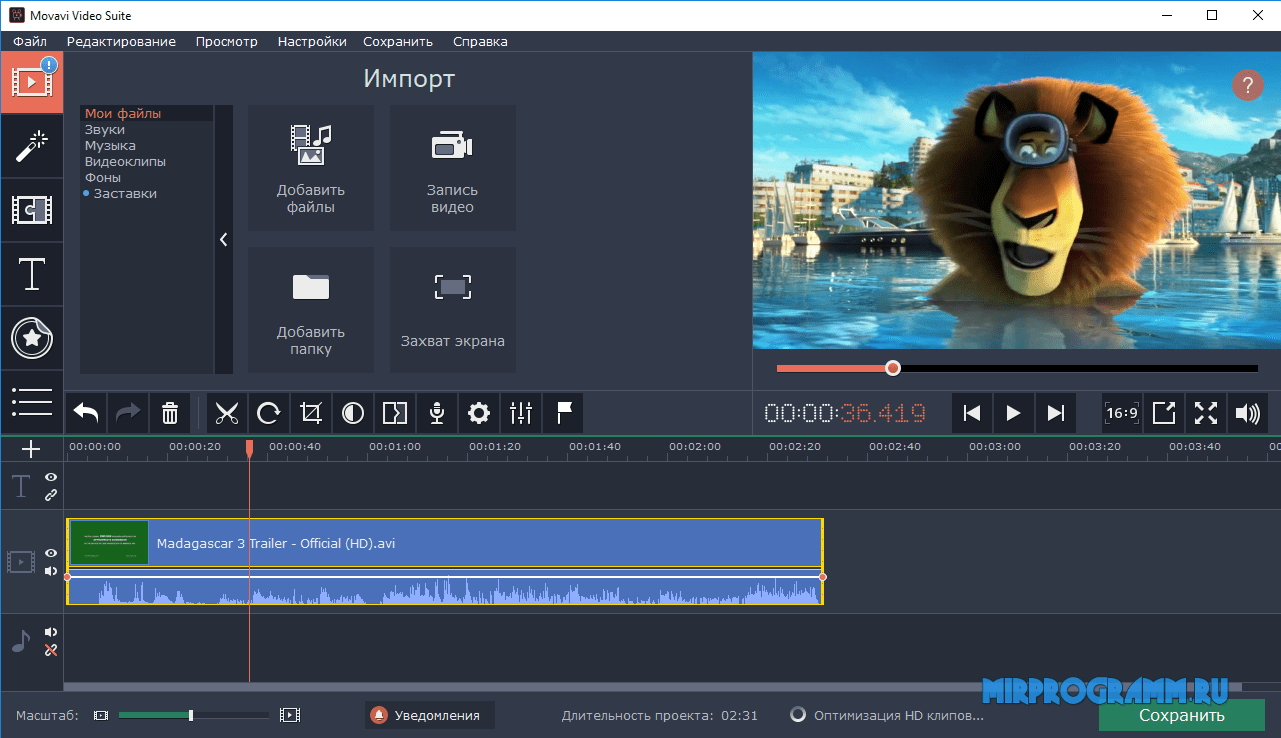Open clip properties gear icon
The height and width of the screenshot is (738, 1281).
[x=479, y=413]
